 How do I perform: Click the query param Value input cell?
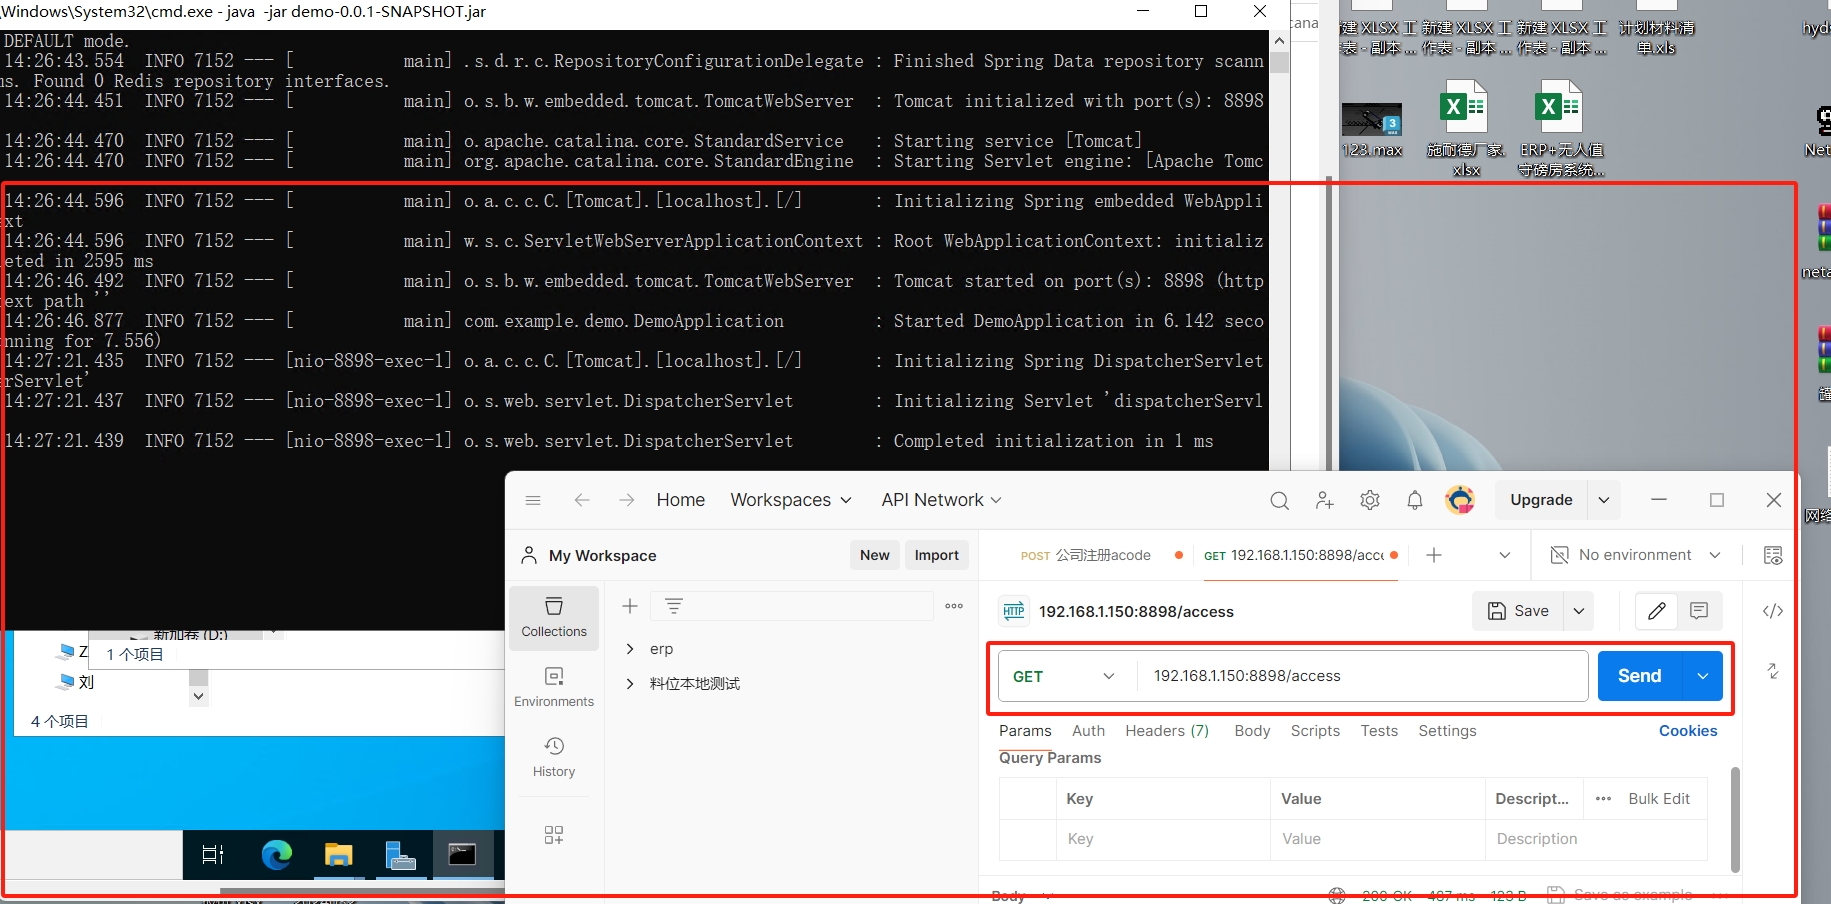click(x=1378, y=839)
